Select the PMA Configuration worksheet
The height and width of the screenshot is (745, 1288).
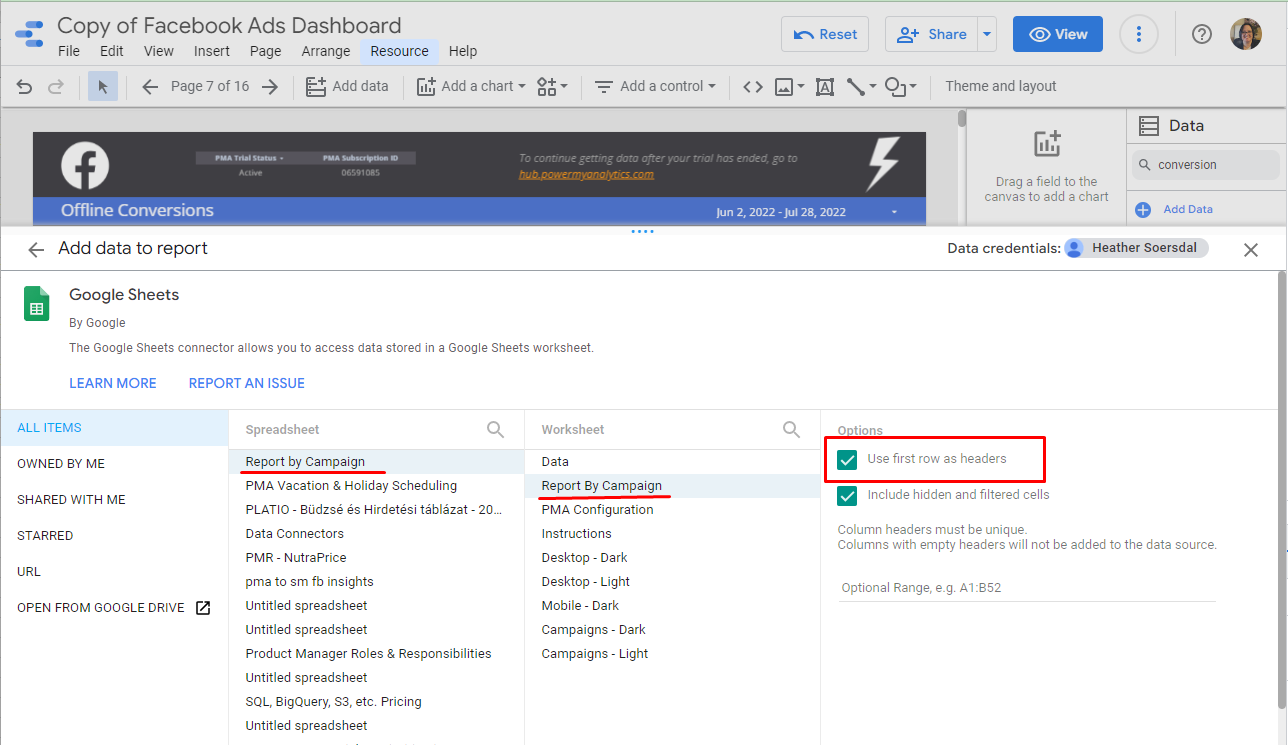point(597,510)
